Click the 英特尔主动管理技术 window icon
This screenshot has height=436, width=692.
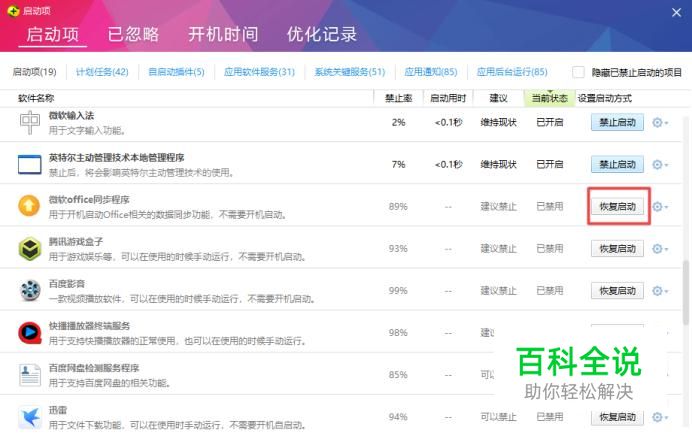[x=30, y=164]
